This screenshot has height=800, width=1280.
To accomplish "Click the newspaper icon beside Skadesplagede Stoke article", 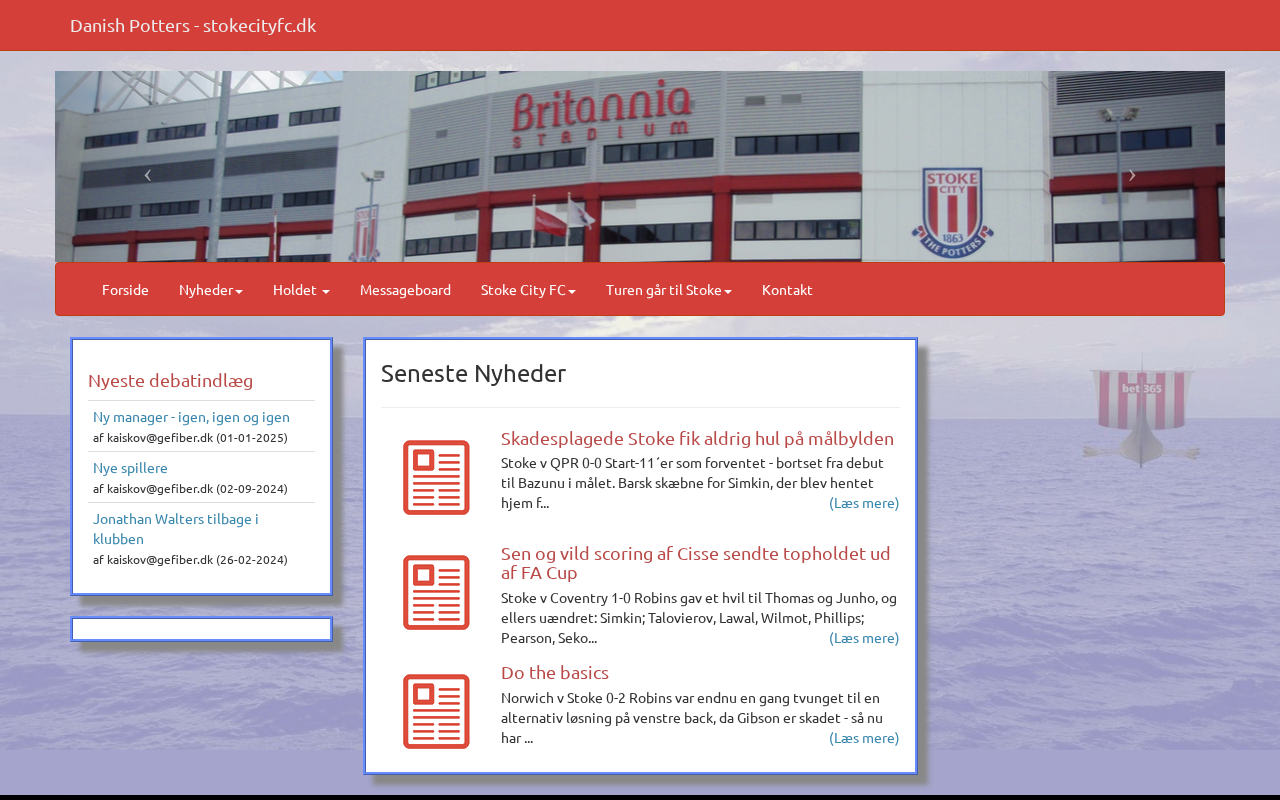I will [436, 477].
